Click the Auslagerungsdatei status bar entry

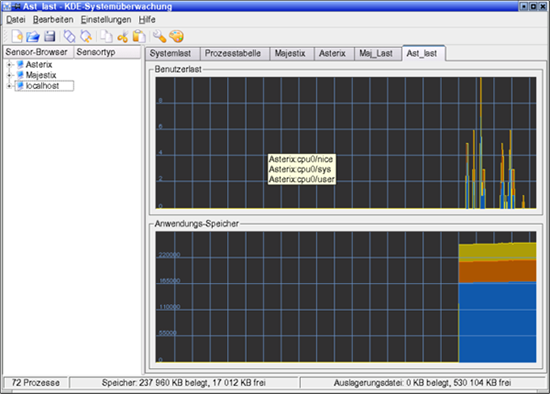pyautogui.click(x=422, y=383)
